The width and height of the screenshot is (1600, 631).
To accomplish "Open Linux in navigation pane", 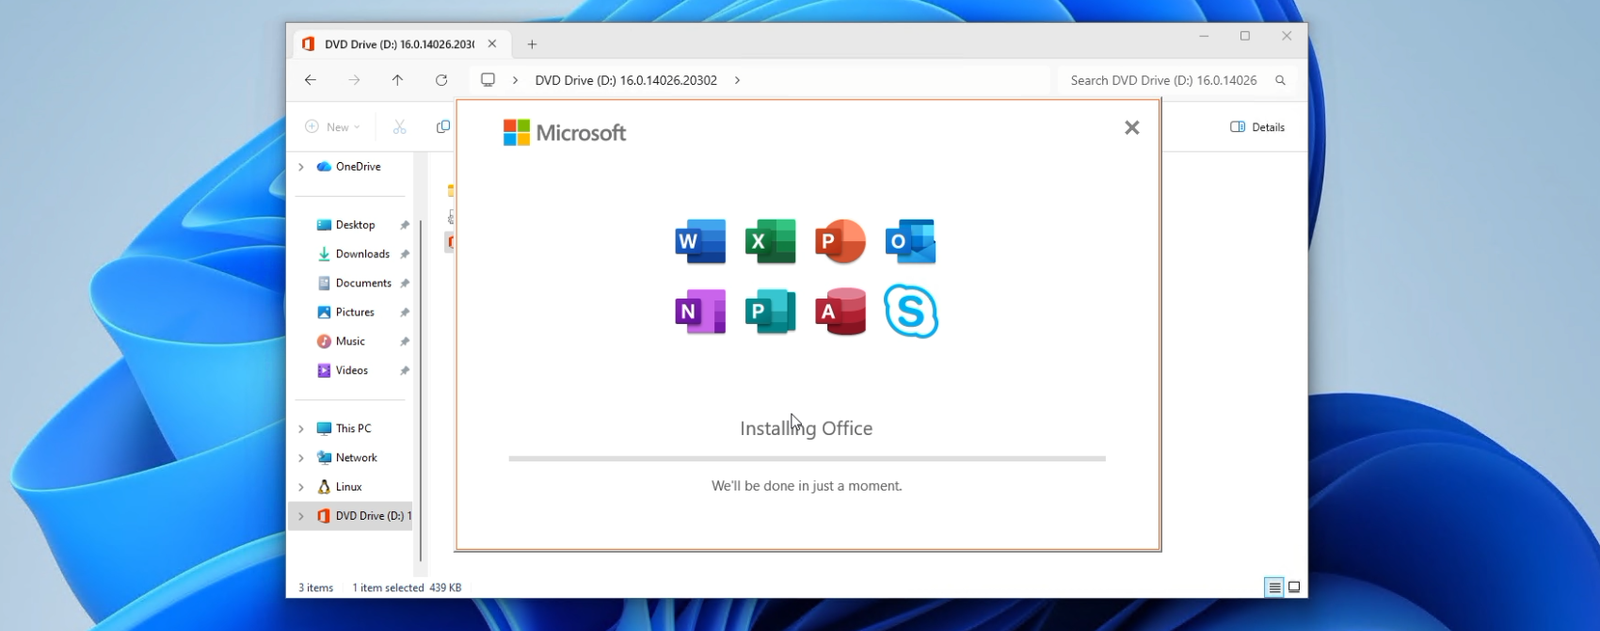I will coord(339,487).
